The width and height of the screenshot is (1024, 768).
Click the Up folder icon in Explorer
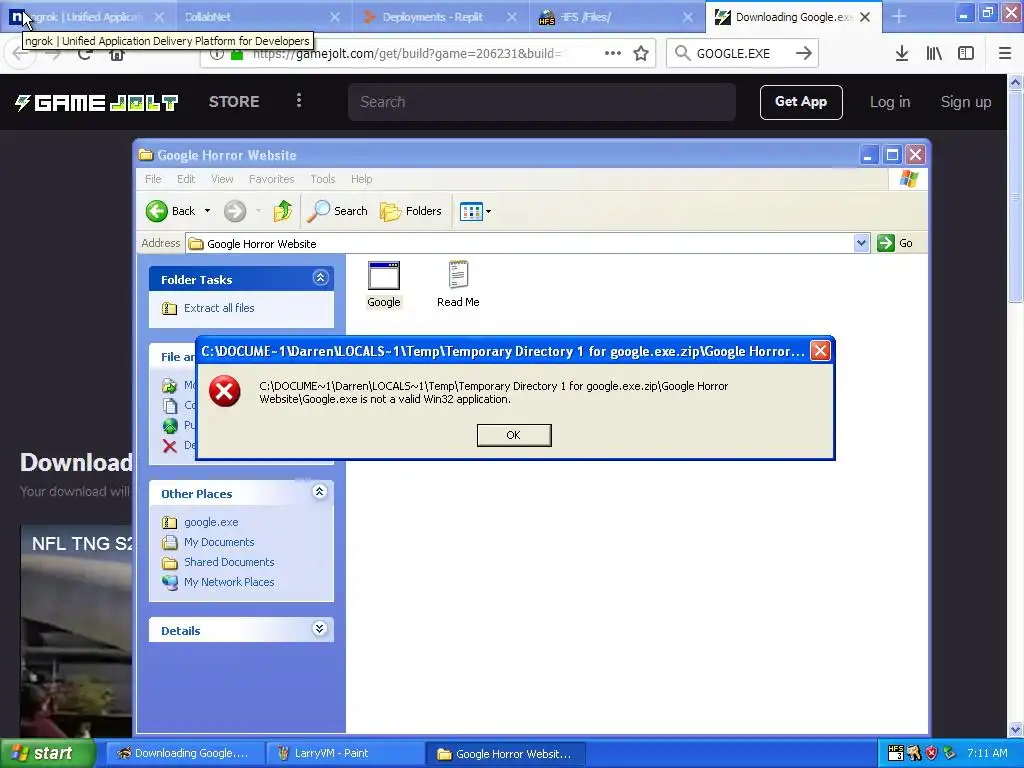click(x=283, y=211)
